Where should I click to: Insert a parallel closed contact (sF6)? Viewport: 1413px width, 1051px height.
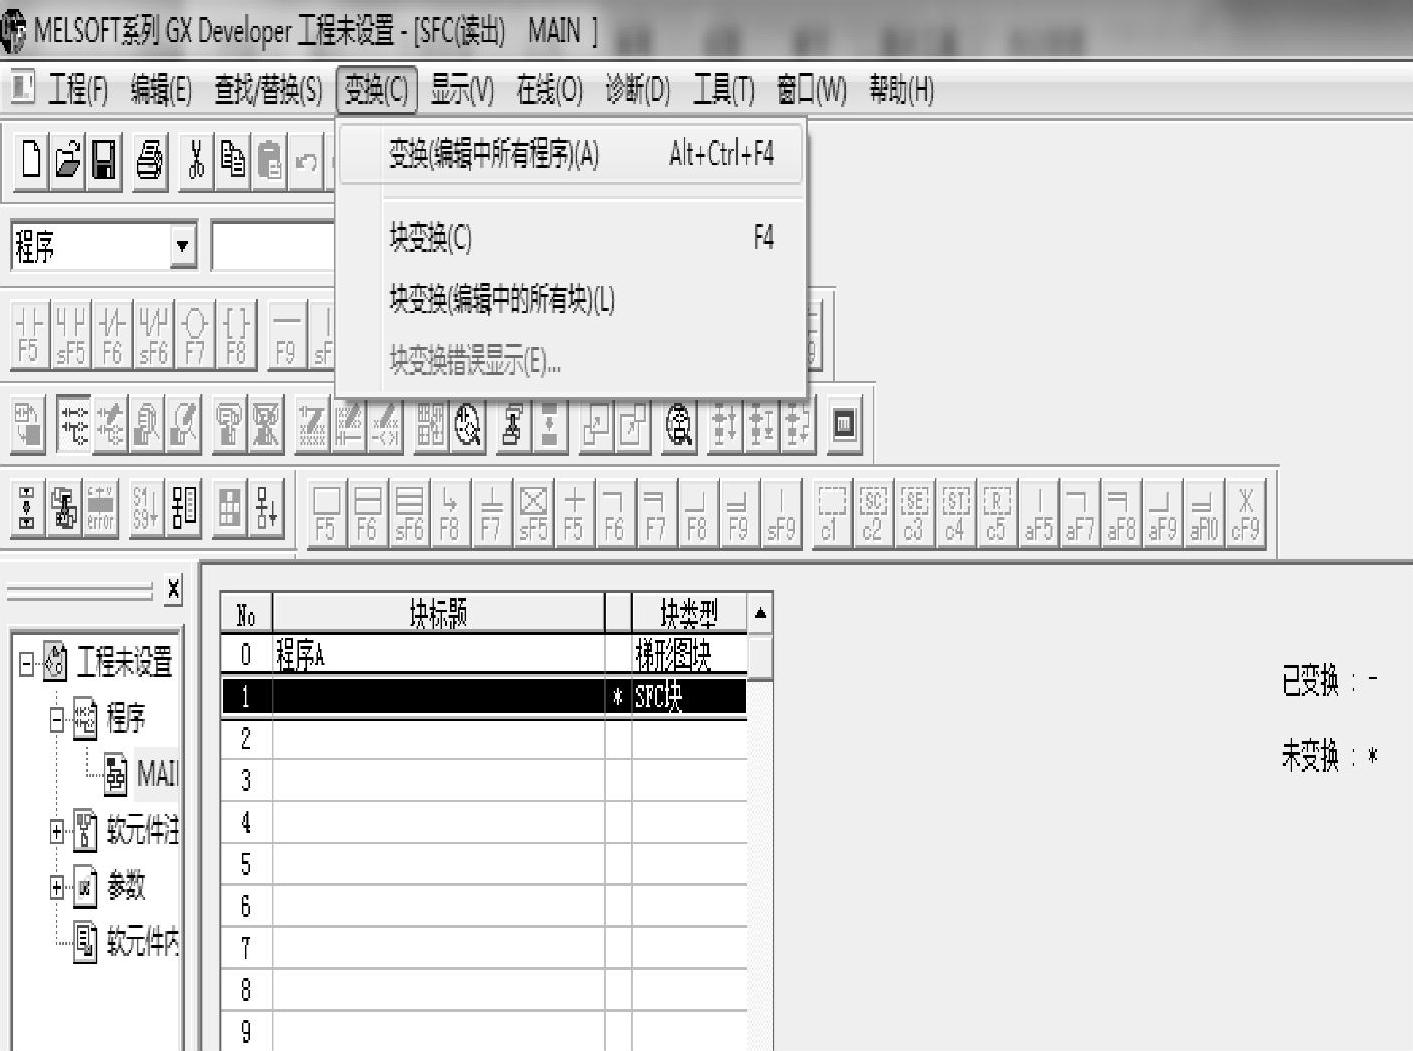point(153,334)
